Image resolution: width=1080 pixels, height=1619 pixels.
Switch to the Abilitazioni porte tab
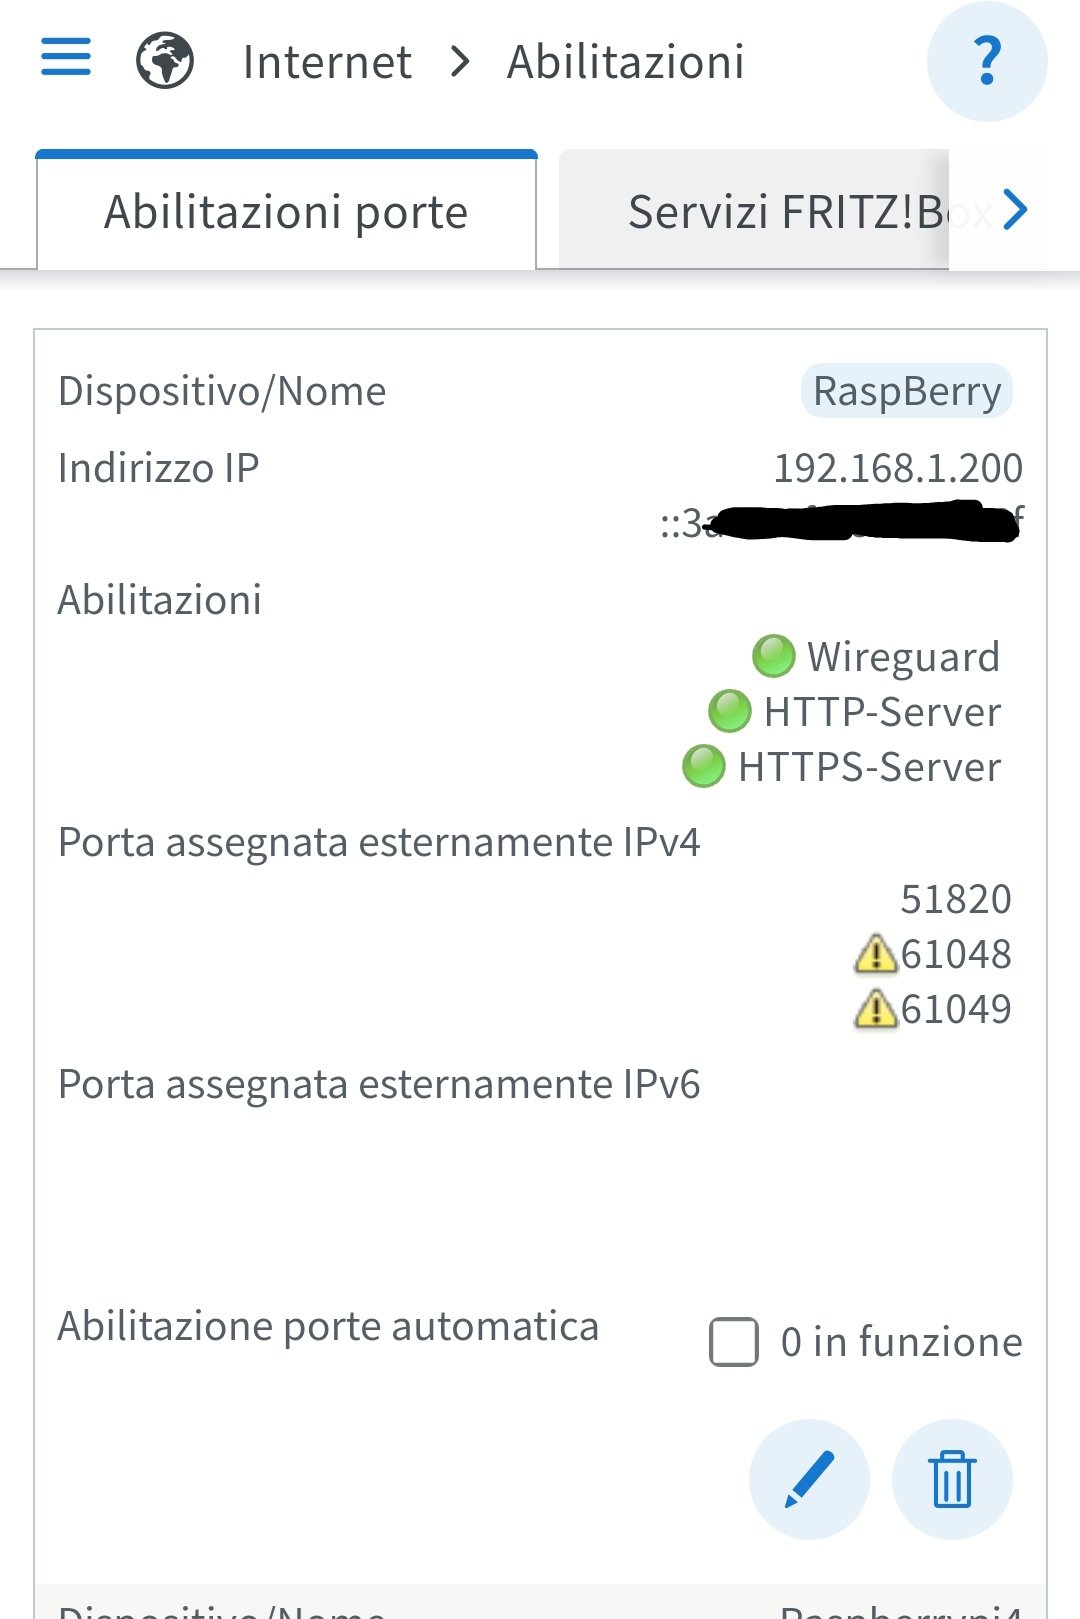[x=286, y=211]
